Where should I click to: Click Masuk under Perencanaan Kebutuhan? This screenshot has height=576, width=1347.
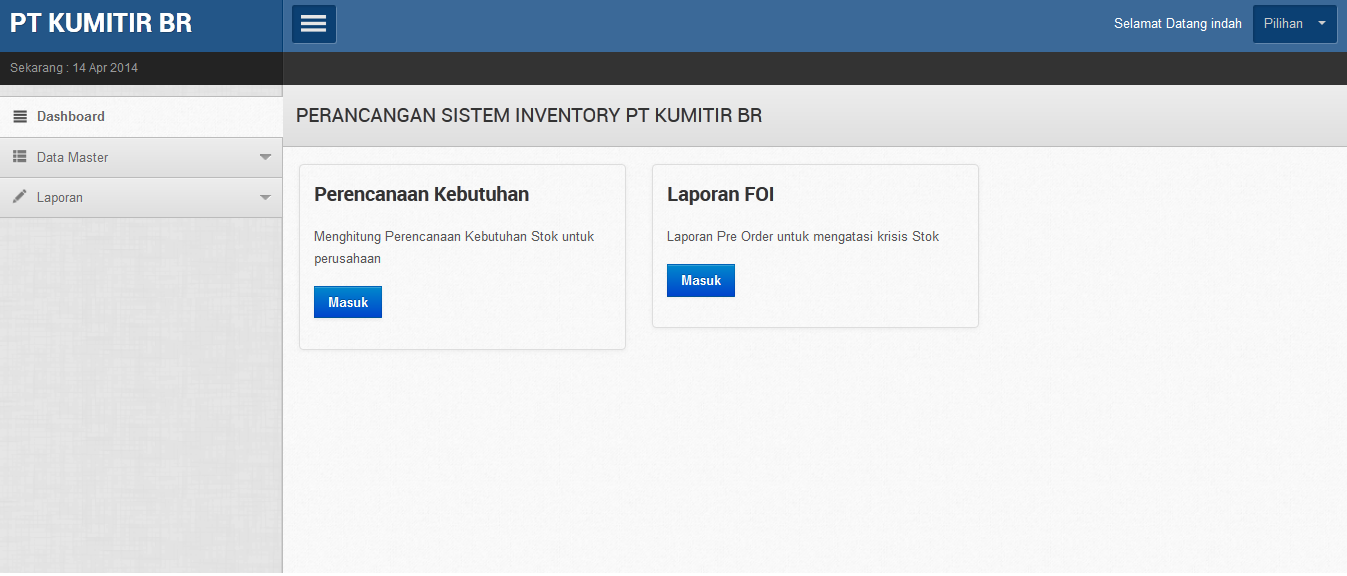(x=347, y=301)
